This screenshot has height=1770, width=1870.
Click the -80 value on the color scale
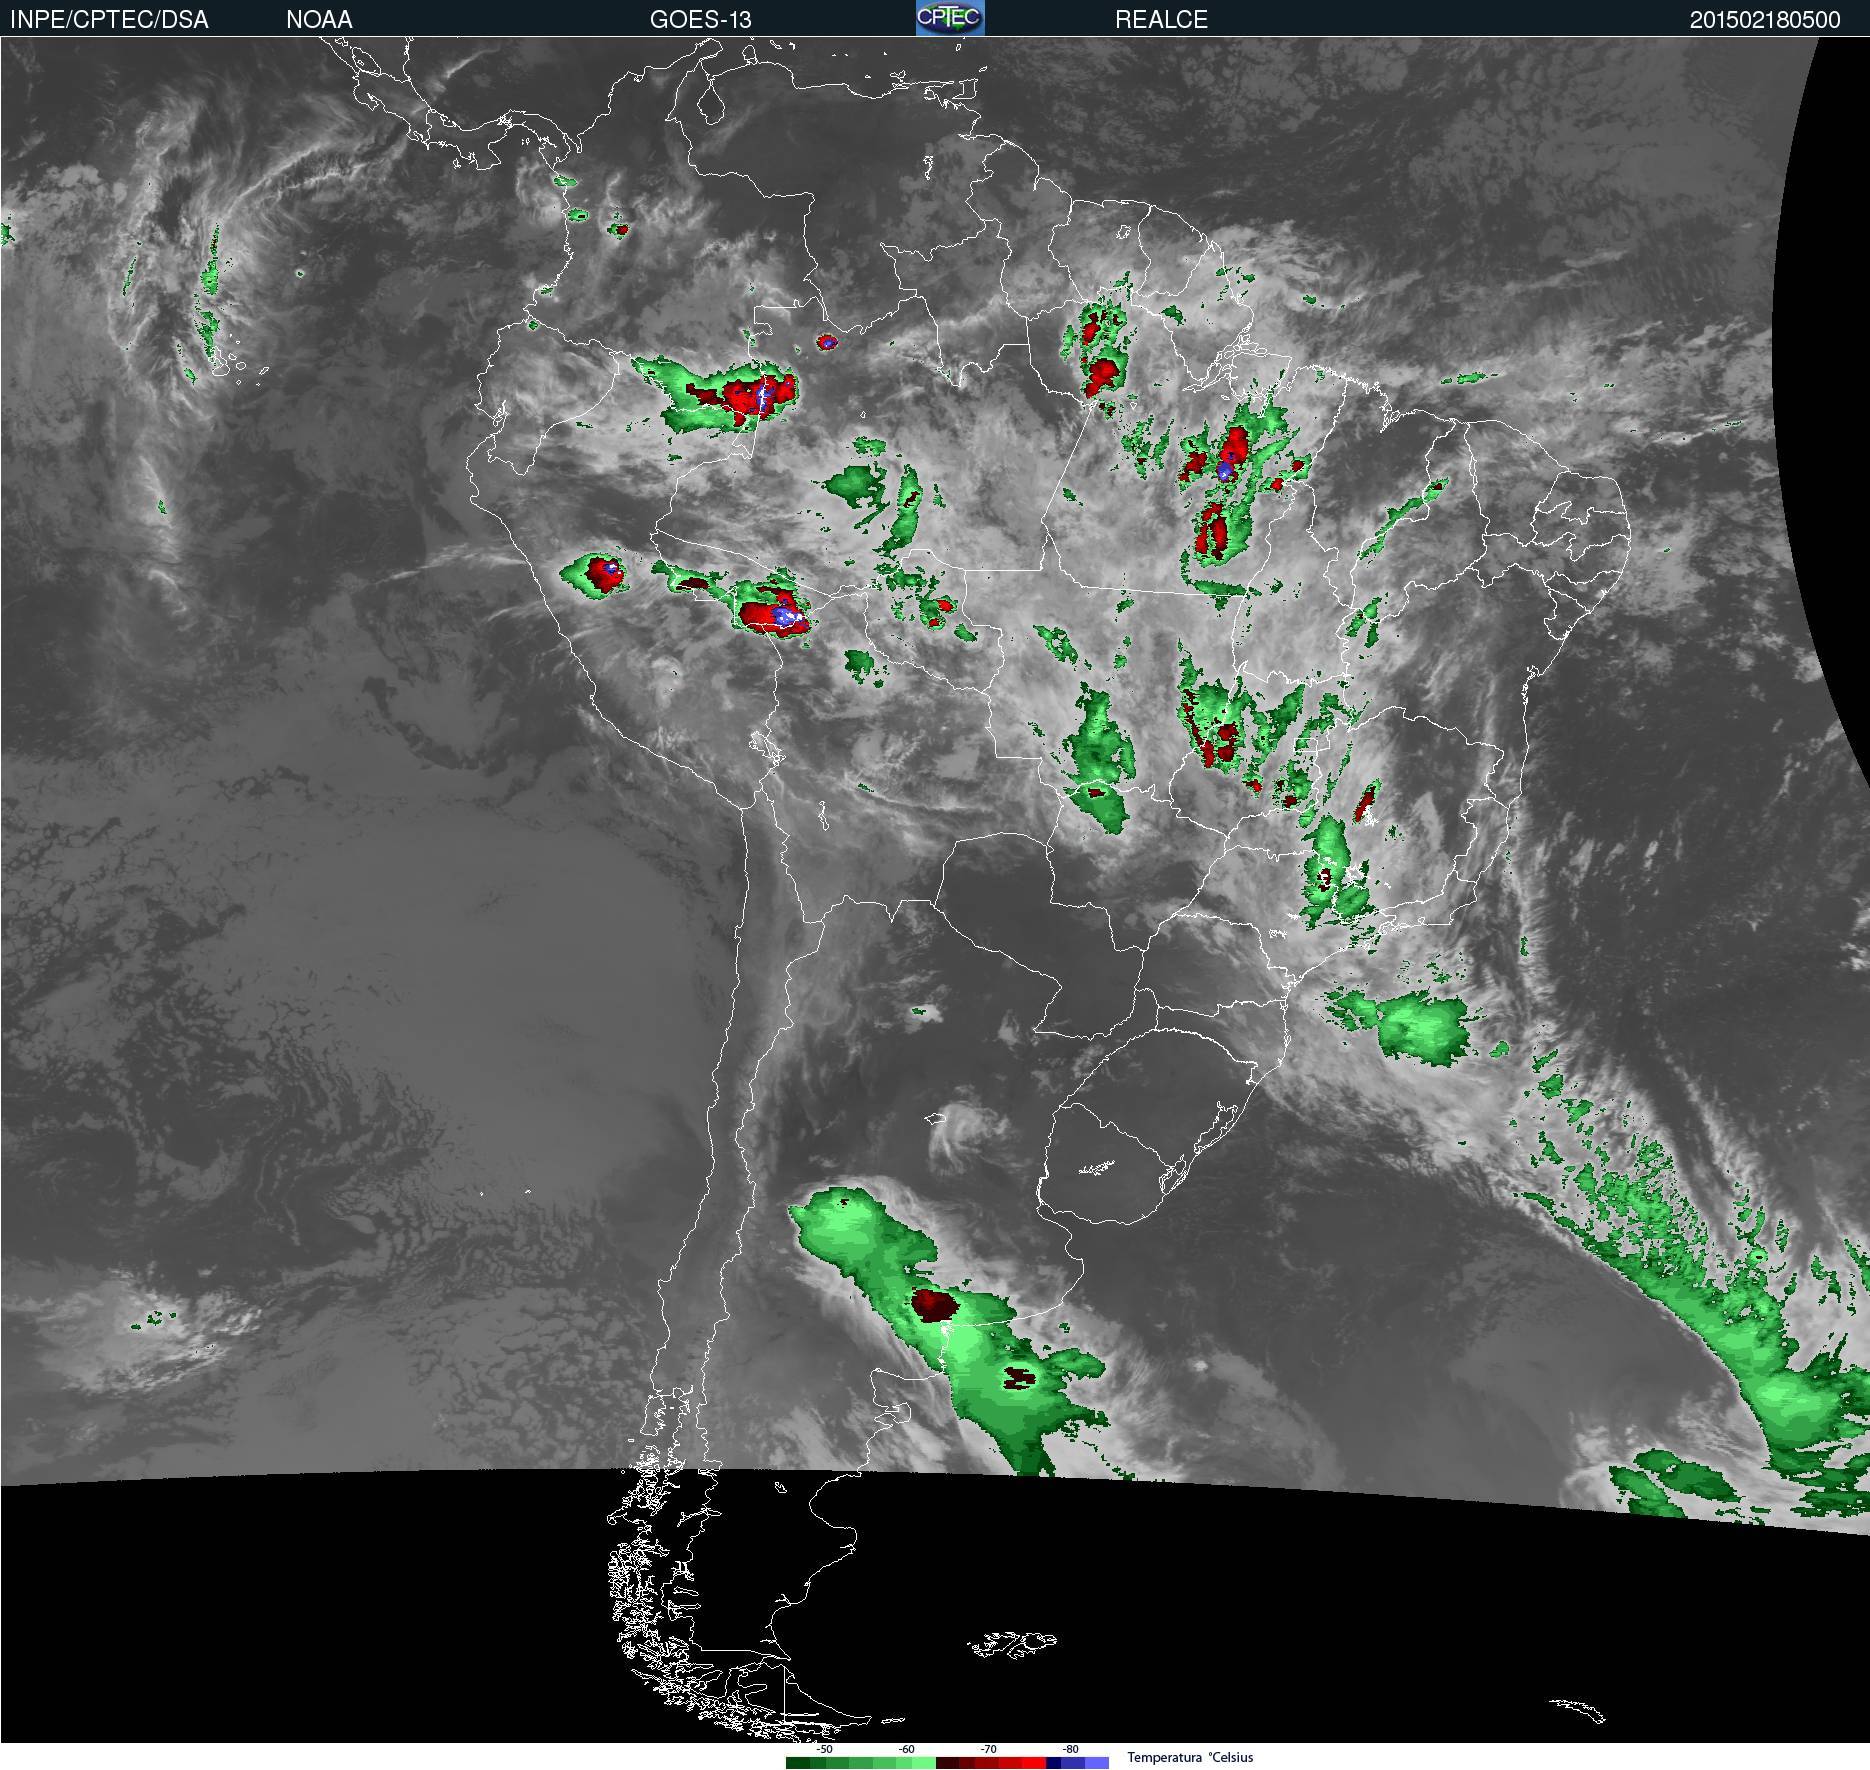tap(1070, 1749)
